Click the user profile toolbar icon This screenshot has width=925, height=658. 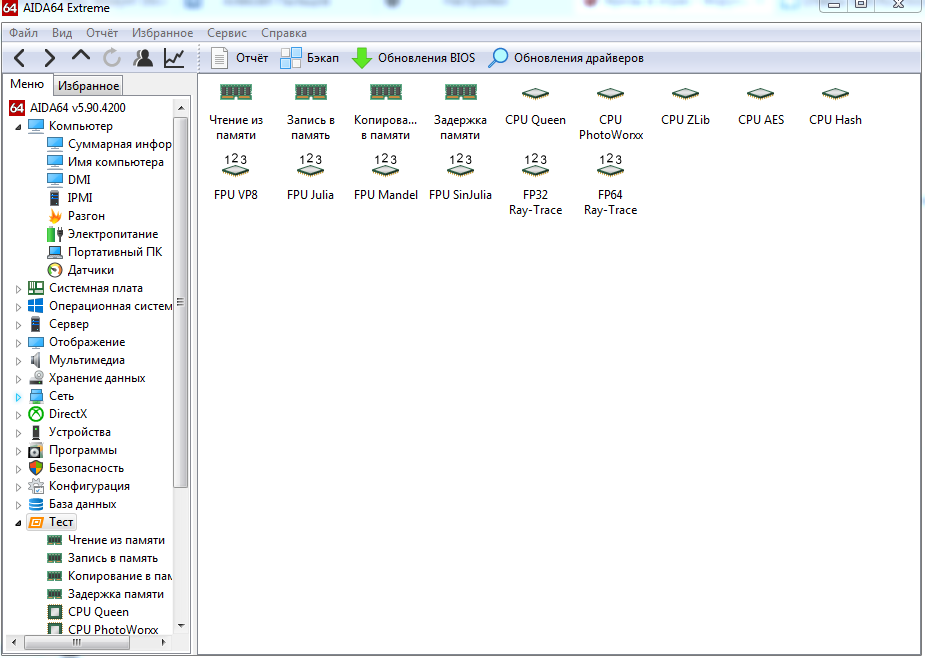pos(143,58)
